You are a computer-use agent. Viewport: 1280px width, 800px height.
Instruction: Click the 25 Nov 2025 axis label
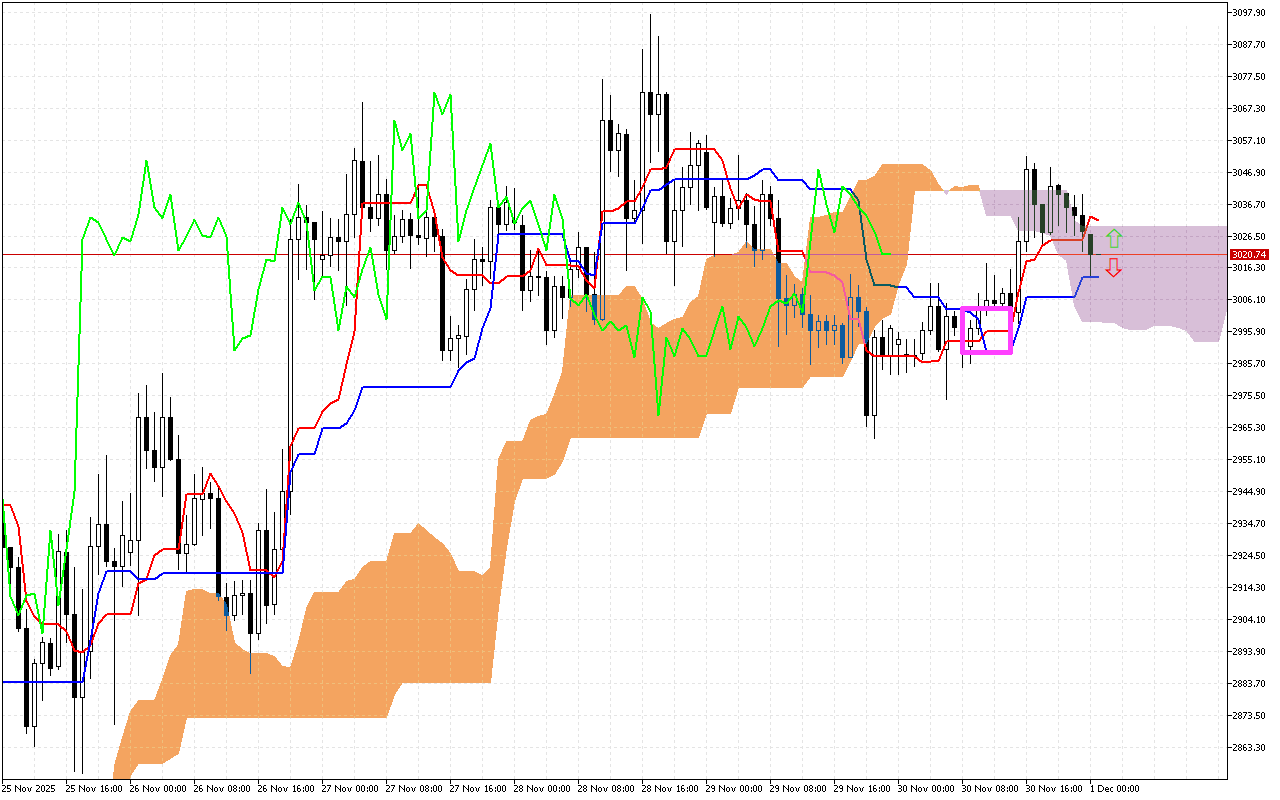[30, 787]
